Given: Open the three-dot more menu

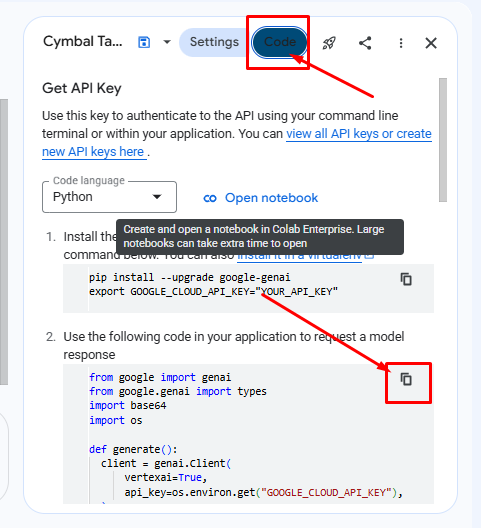Looking at the screenshot, I should 400,43.
